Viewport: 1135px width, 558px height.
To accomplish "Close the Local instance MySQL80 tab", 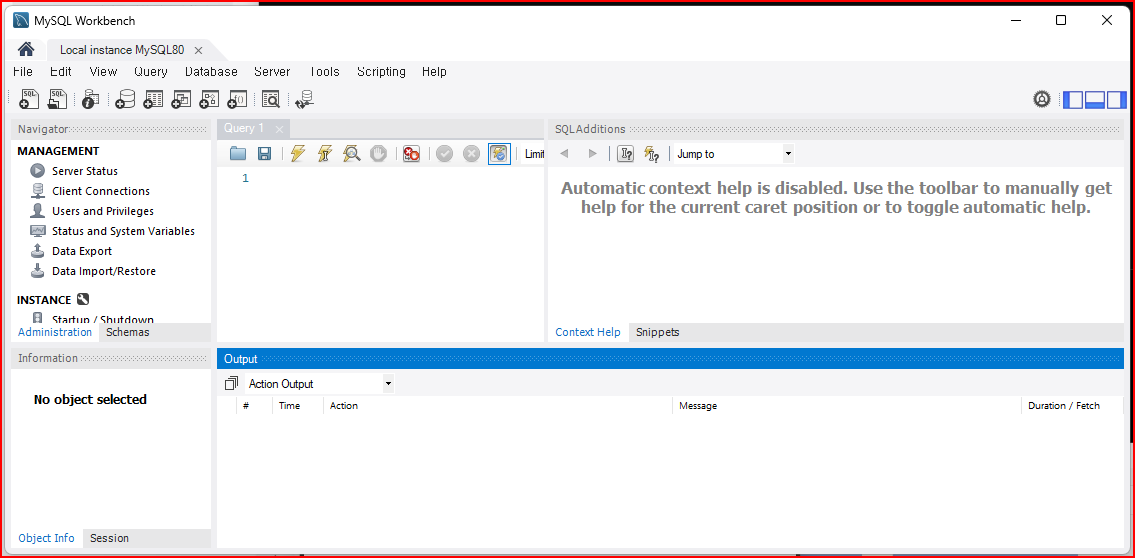I will 198,50.
